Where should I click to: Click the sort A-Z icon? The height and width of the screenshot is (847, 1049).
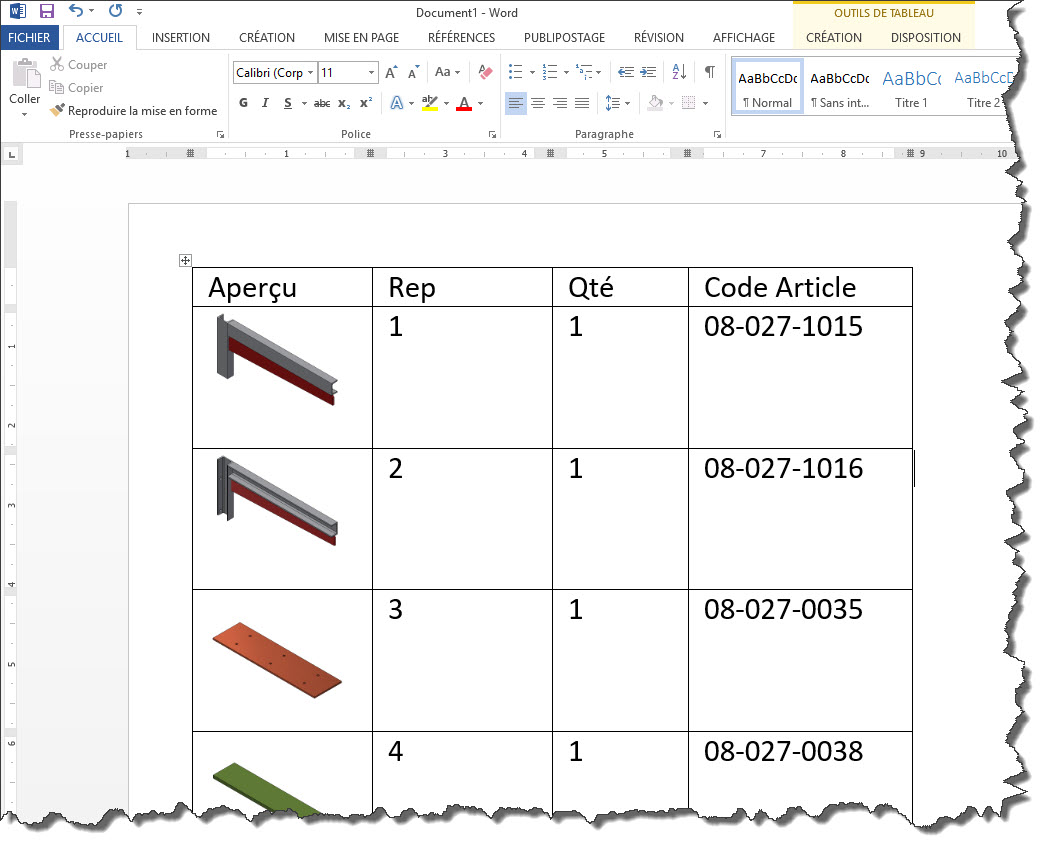click(x=679, y=72)
